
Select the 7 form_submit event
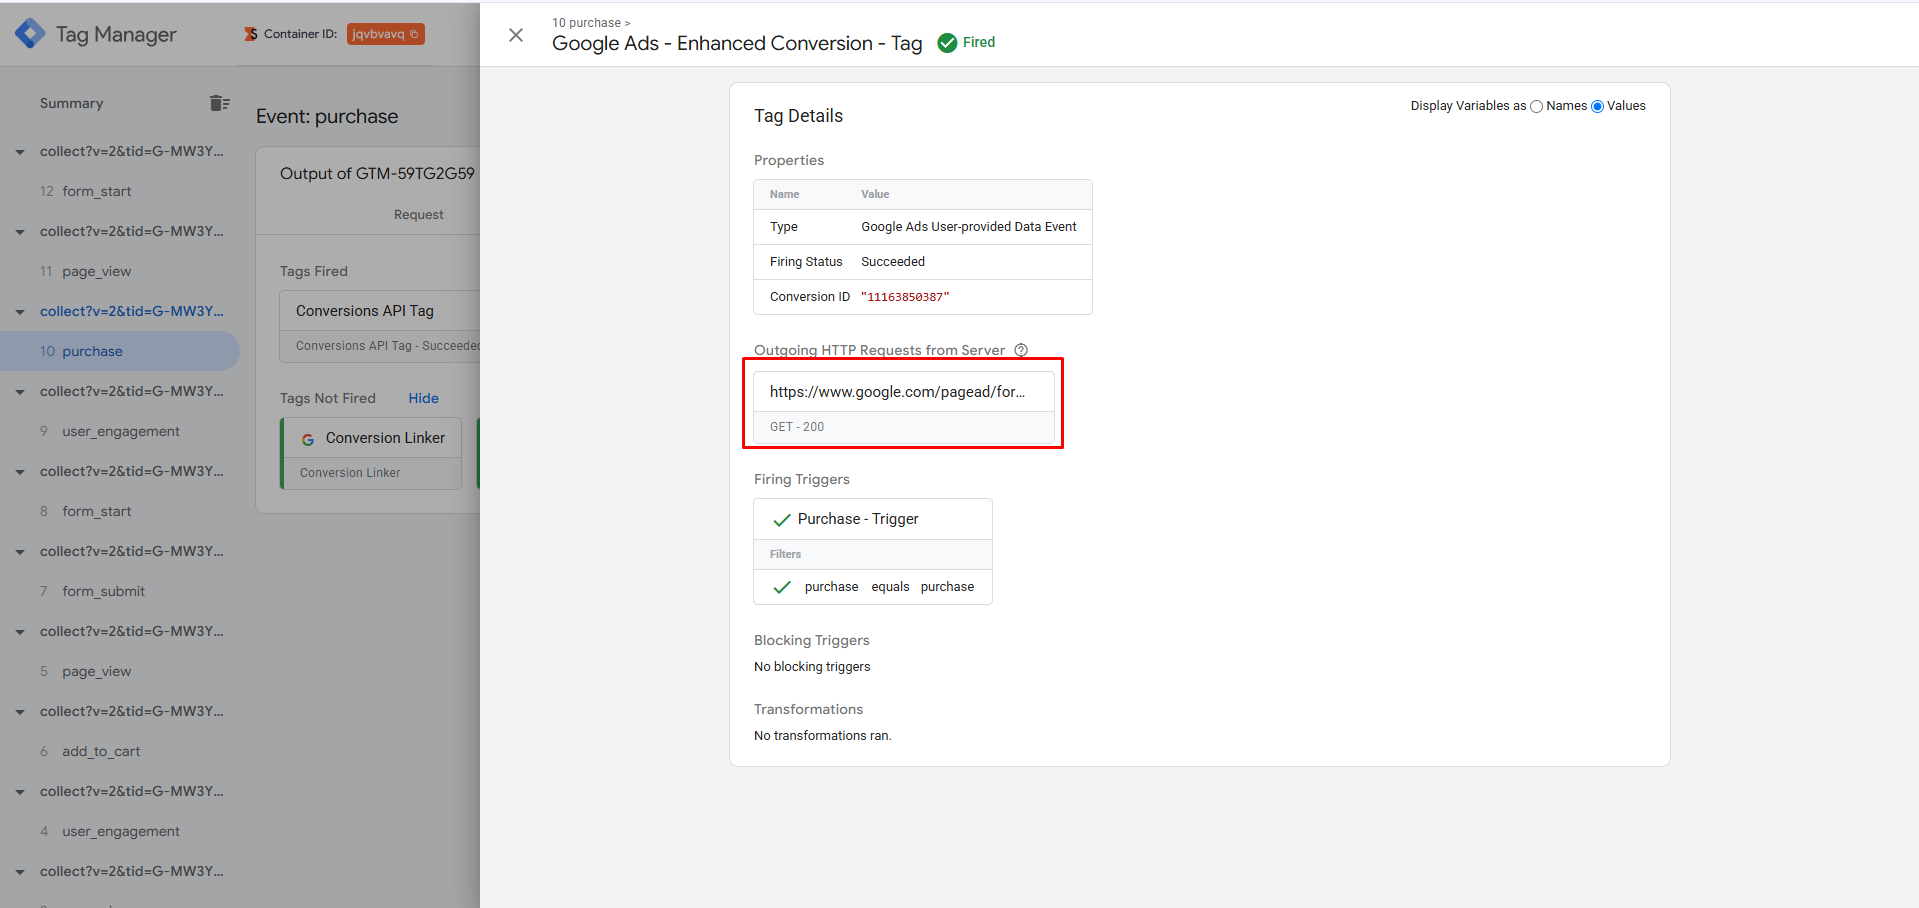point(103,591)
